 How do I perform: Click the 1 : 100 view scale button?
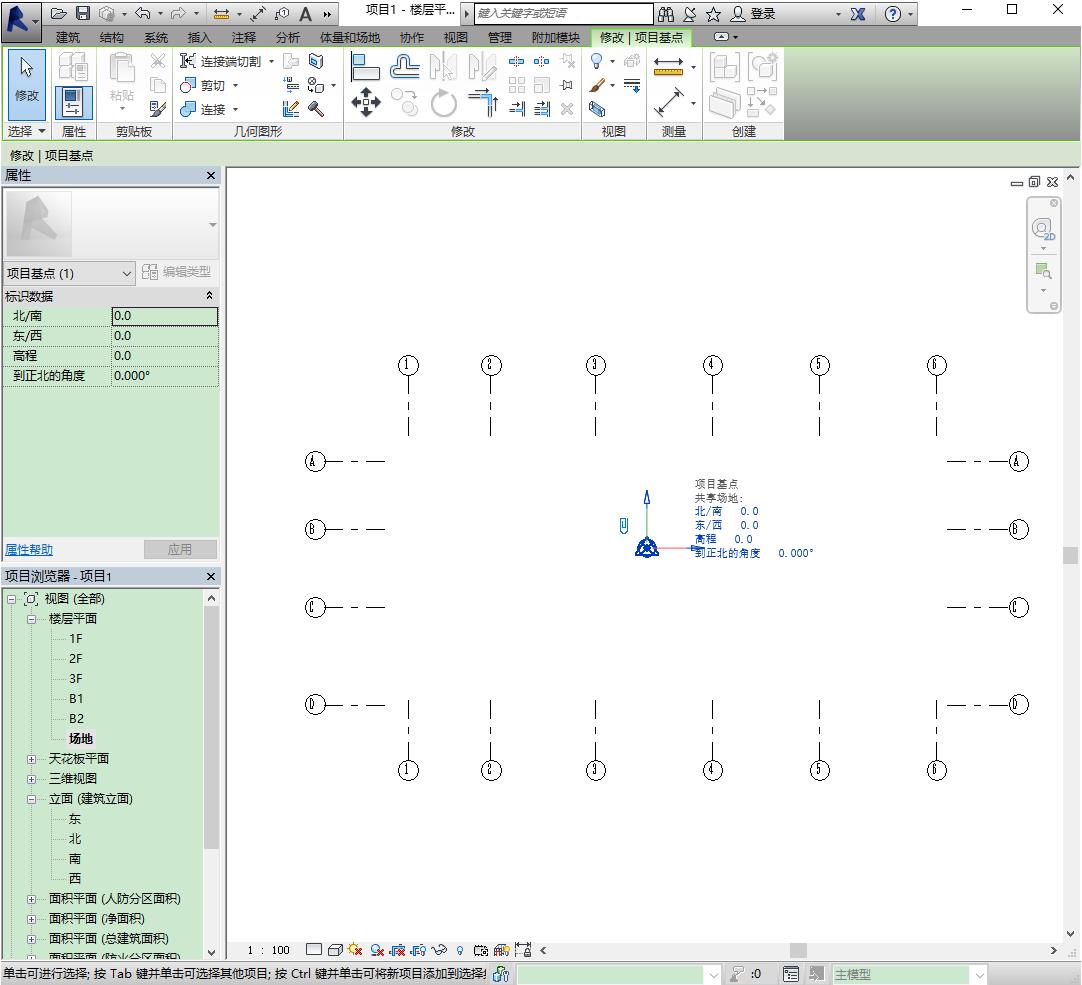point(269,950)
